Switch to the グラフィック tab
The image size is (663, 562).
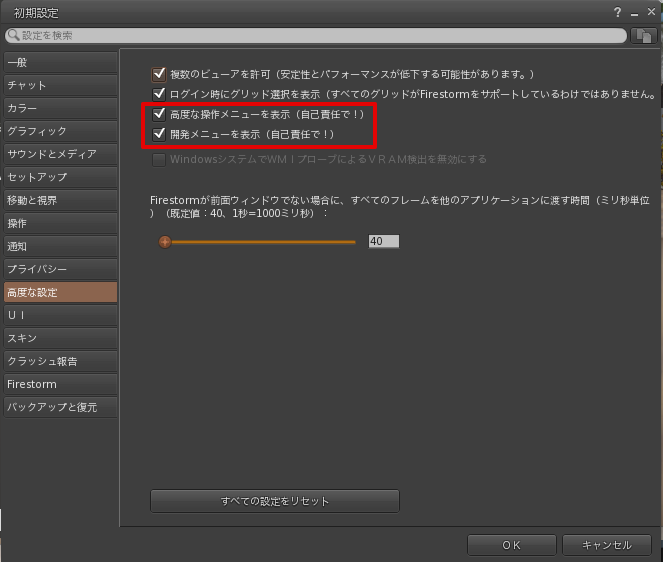(x=60, y=131)
